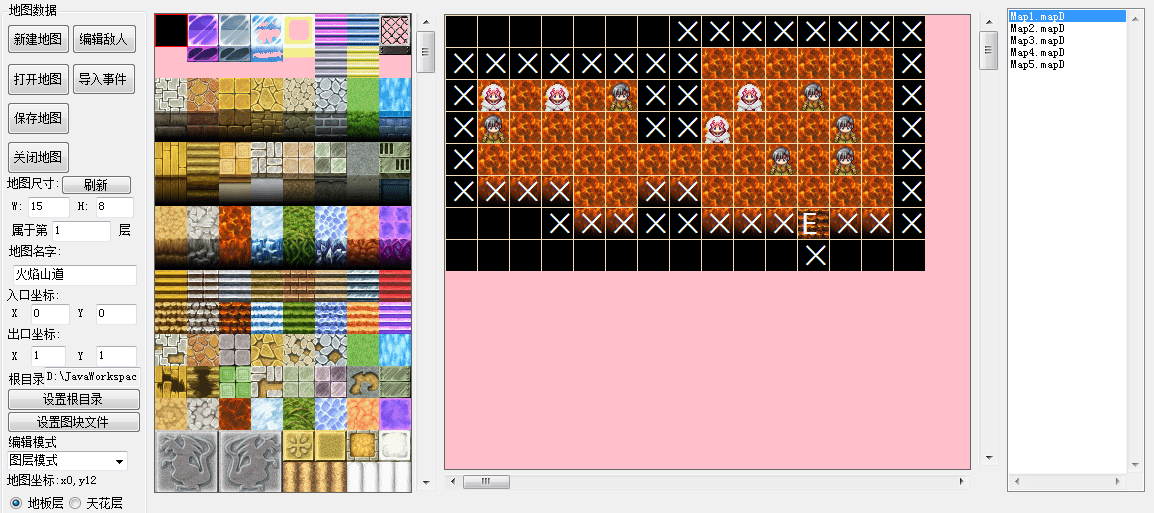The image size is (1154, 513).
Task: Select the plain yellow sand square tile
Action: click(330, 446)
